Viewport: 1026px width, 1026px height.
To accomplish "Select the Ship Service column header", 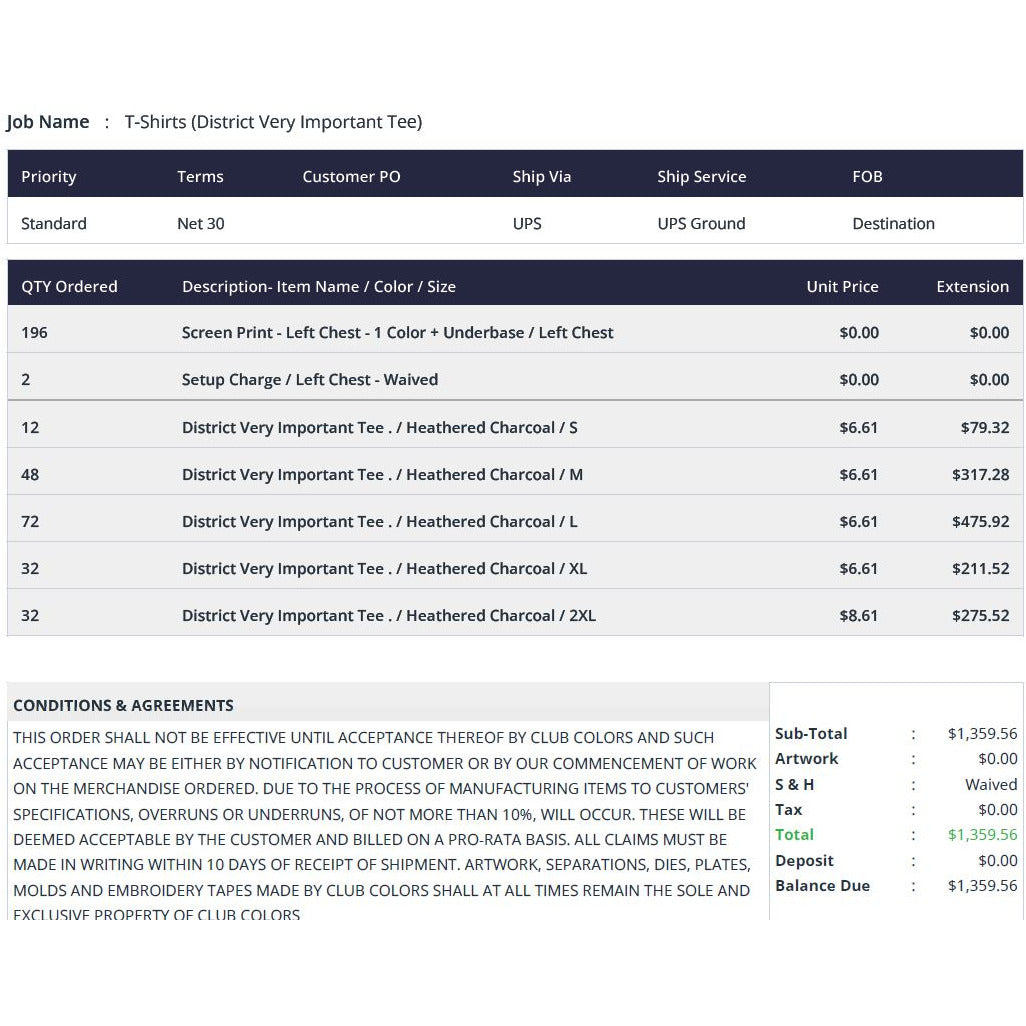I will [x=701, y=177].
